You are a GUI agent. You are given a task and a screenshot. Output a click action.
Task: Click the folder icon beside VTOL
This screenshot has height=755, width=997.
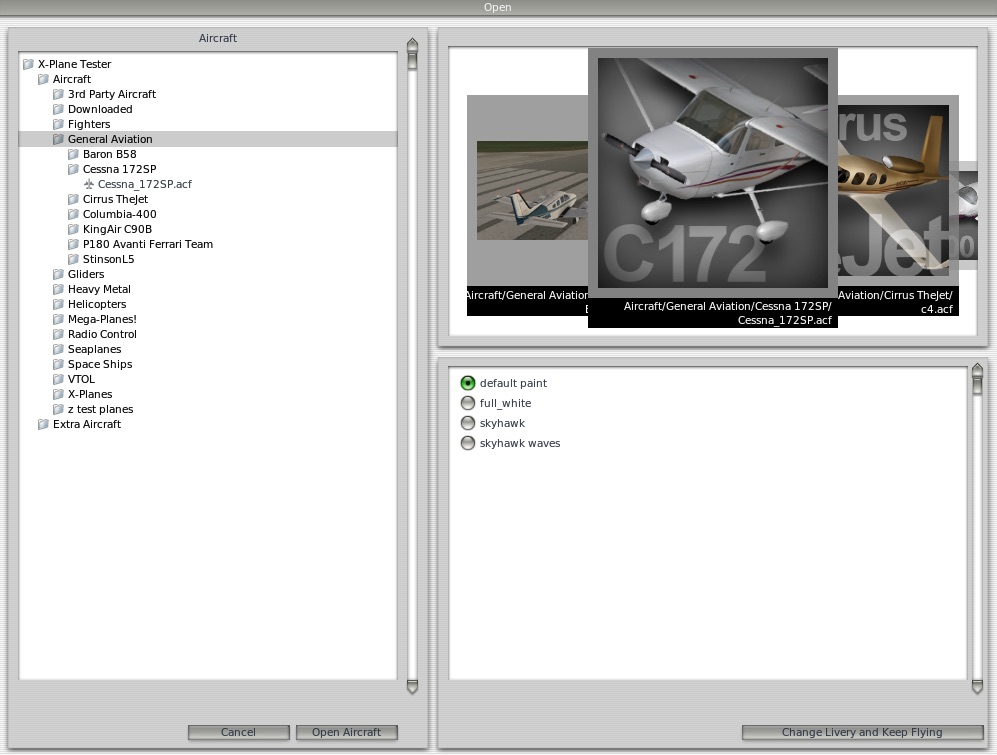coord(59,379)
